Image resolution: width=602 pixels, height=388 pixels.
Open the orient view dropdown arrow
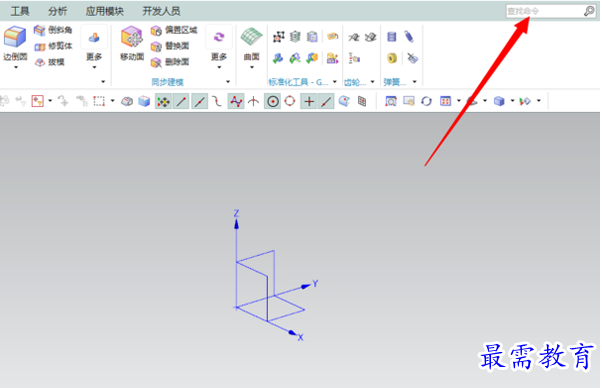pos(459,101)
